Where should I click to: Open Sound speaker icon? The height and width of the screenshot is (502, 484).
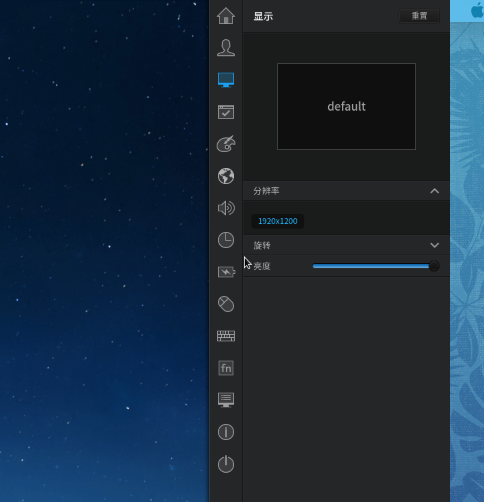[x=226, y=208]
